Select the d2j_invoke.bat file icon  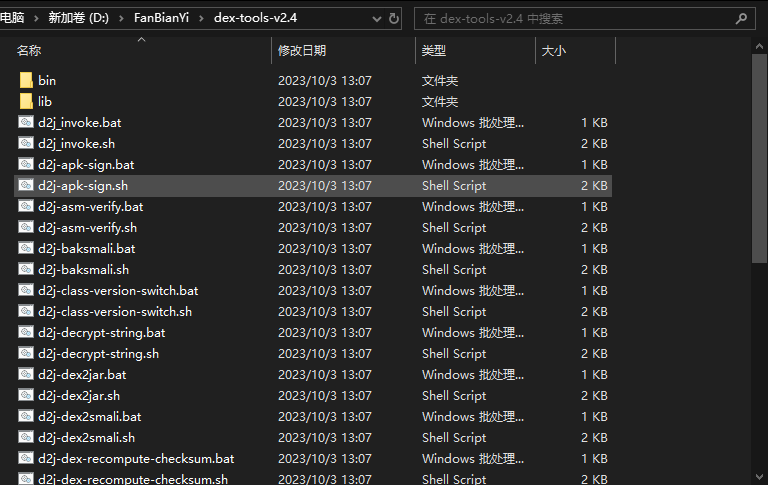(26, 122)
